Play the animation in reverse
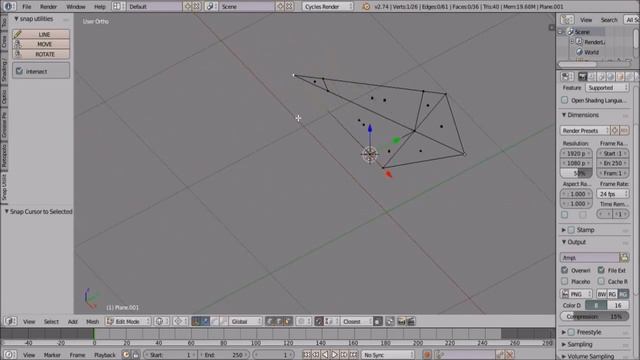 325,355
